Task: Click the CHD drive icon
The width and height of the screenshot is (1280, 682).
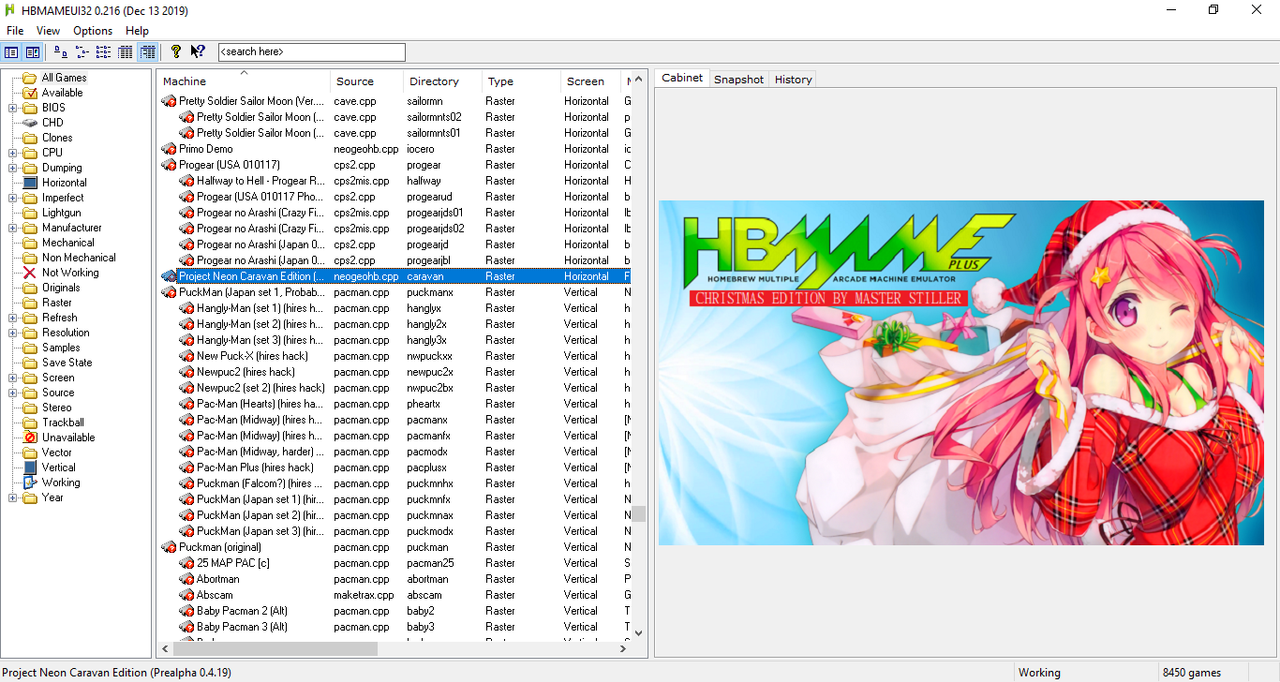Action: (x=30, y=123)
